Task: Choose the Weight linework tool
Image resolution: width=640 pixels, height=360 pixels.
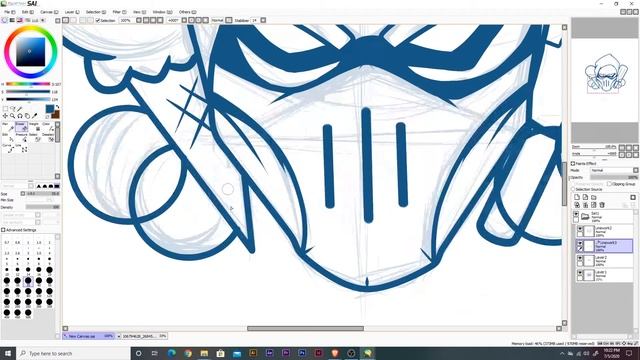Action: [34, 127]
